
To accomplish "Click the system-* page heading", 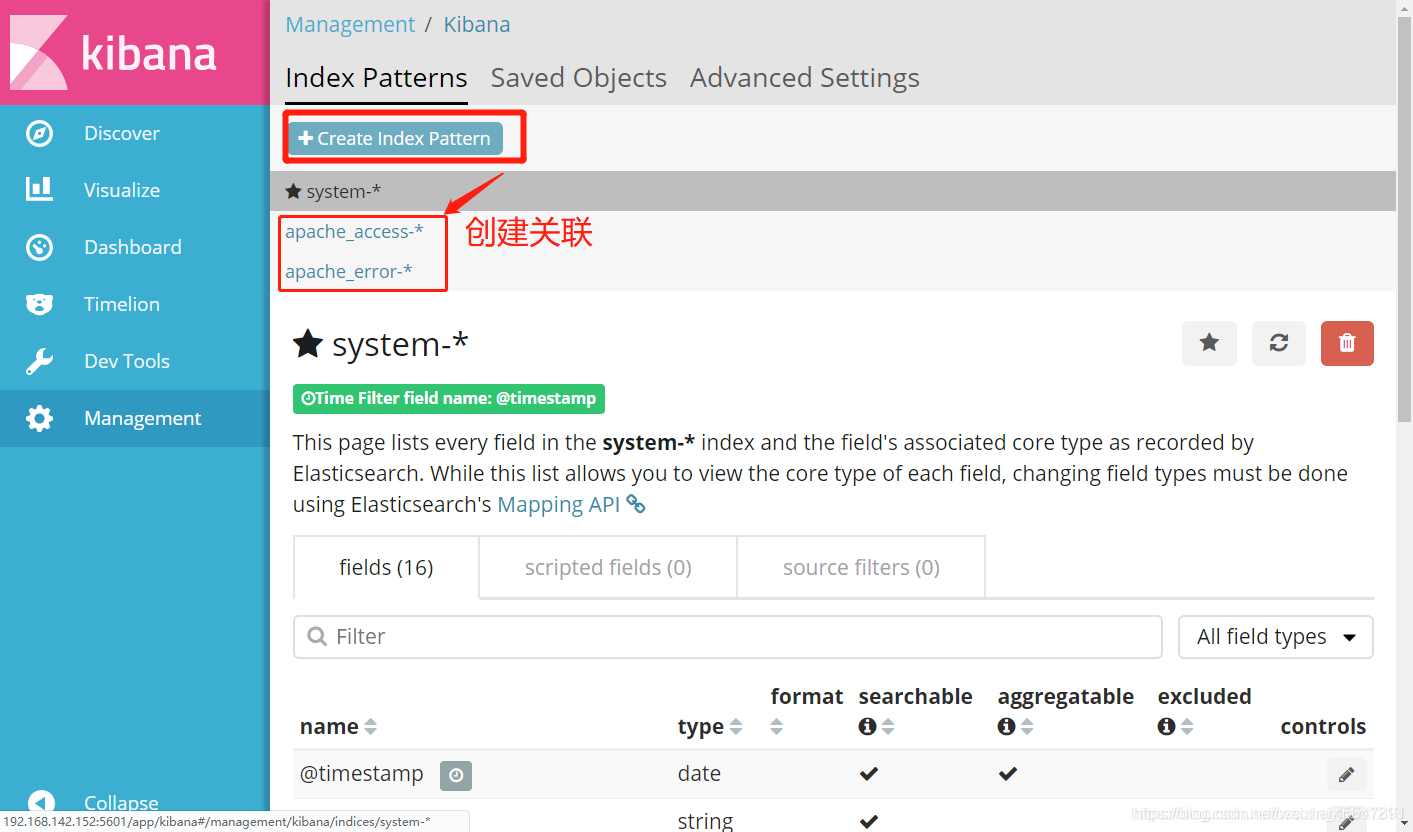I will click(400, 344).
